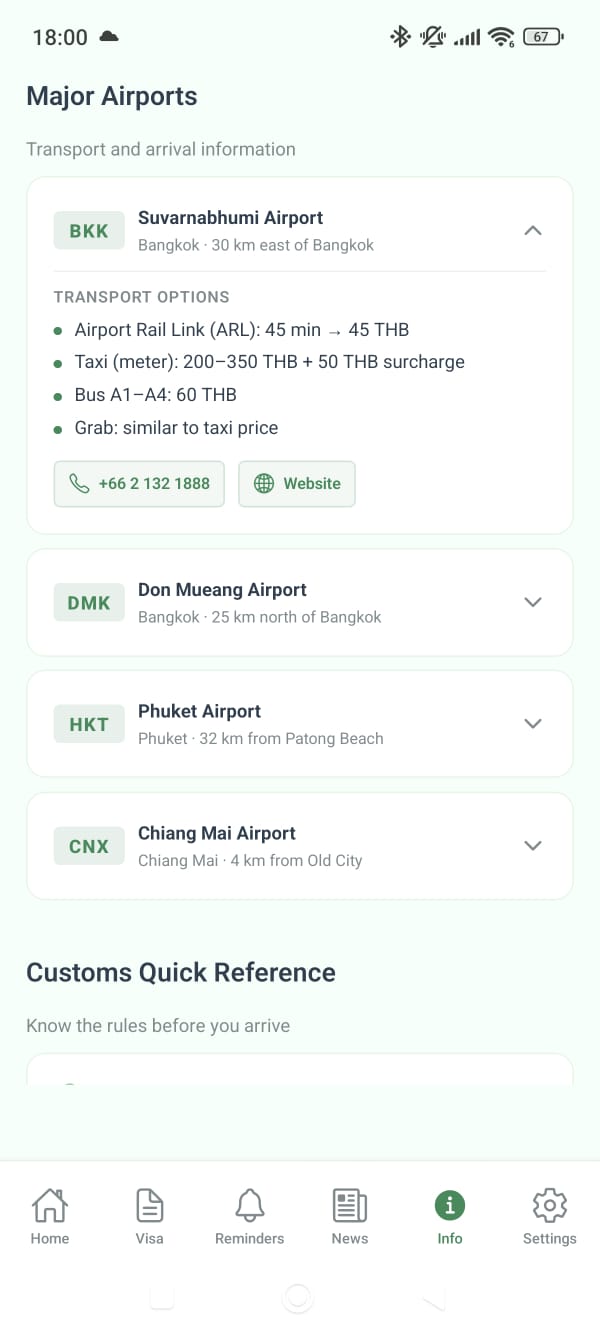Tap the Reminders bell icon
This screenshot has height=1335, width=600.
point(250,1205)
